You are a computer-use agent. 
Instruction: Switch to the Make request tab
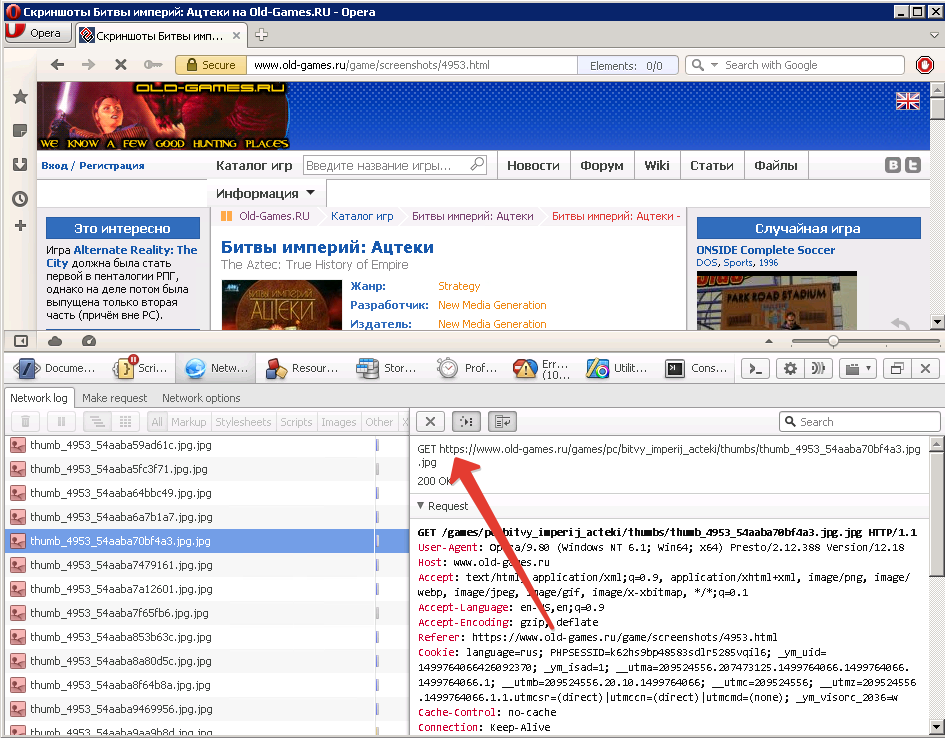click(115, 398)
